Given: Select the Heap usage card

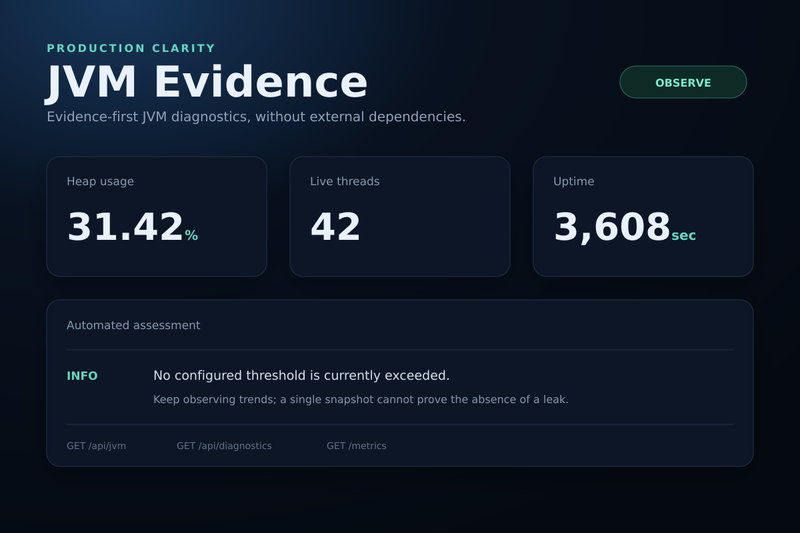Looking at the screenshot, I should click(x=157, y=216).
